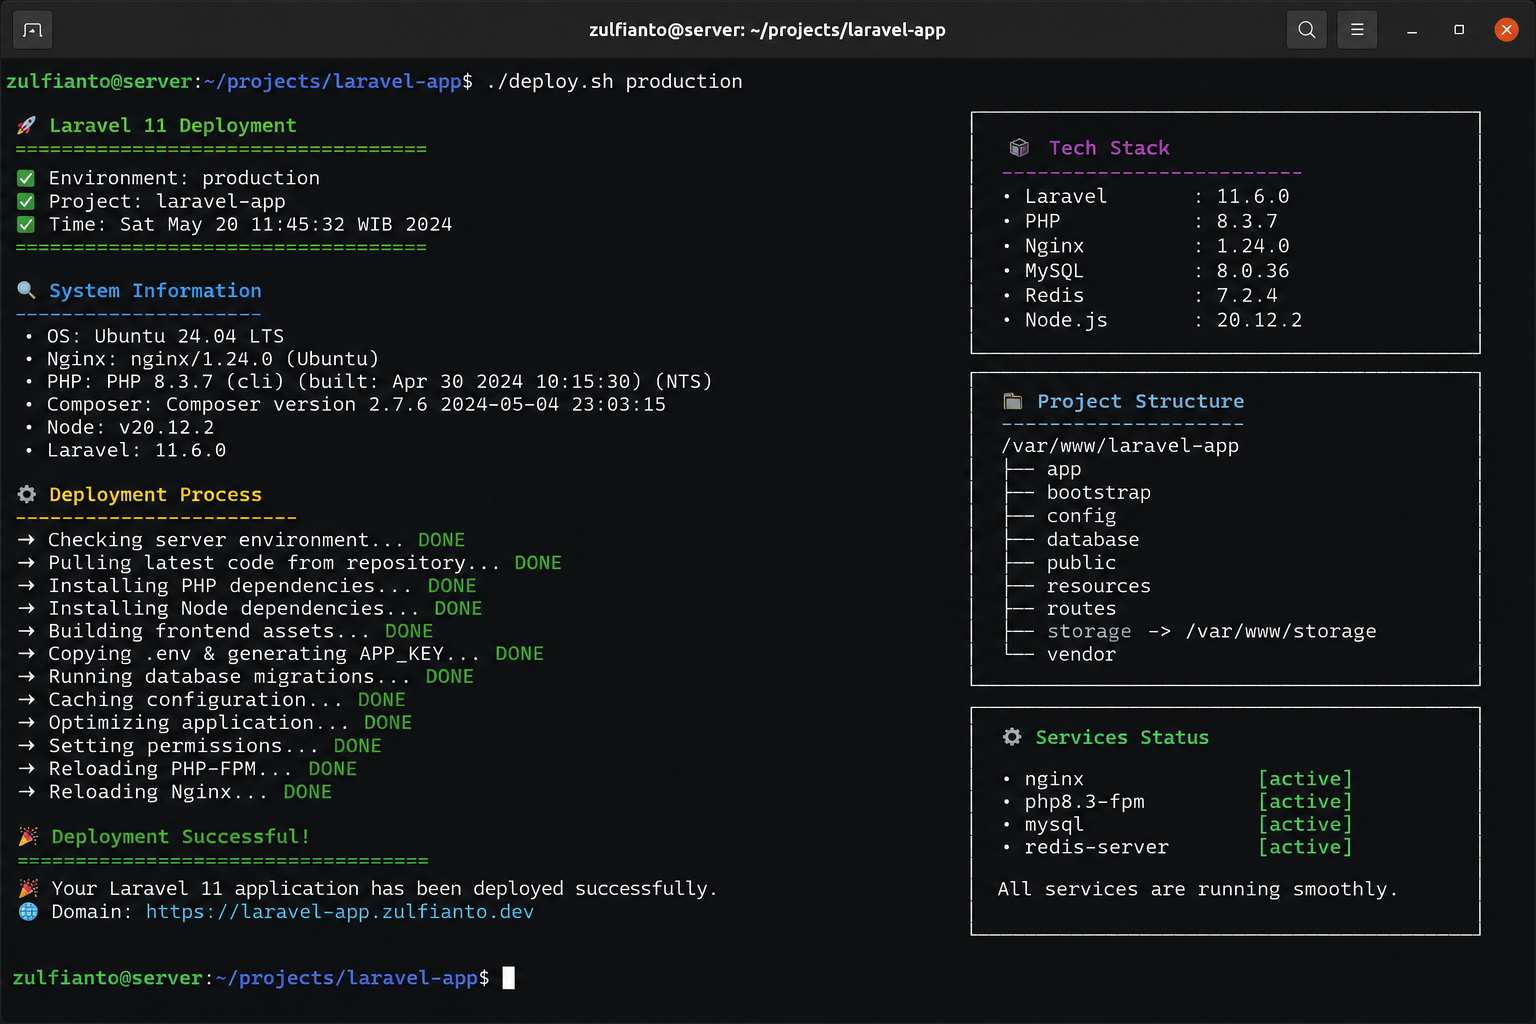Click the green checkmark beside Time line
Screen dimensions: 1536x1024
pos(27,224)
